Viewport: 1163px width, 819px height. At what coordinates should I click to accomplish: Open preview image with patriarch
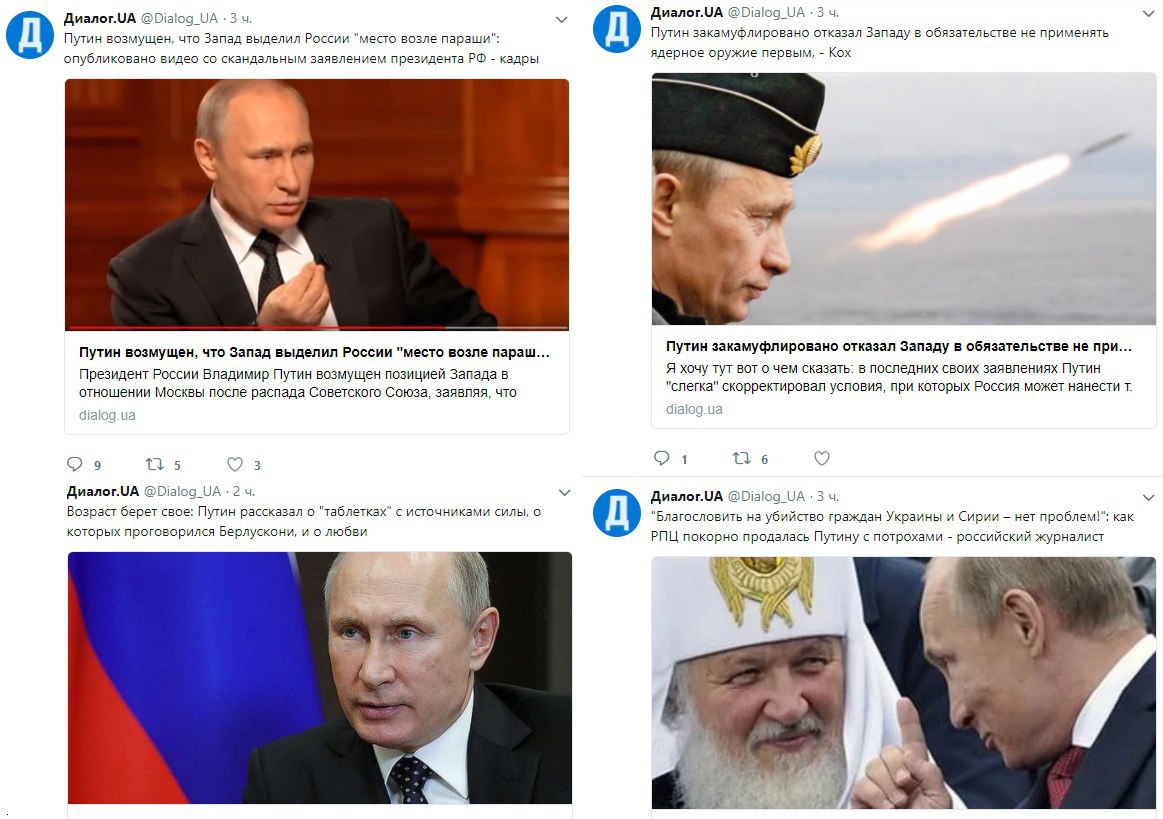[903, 683]
